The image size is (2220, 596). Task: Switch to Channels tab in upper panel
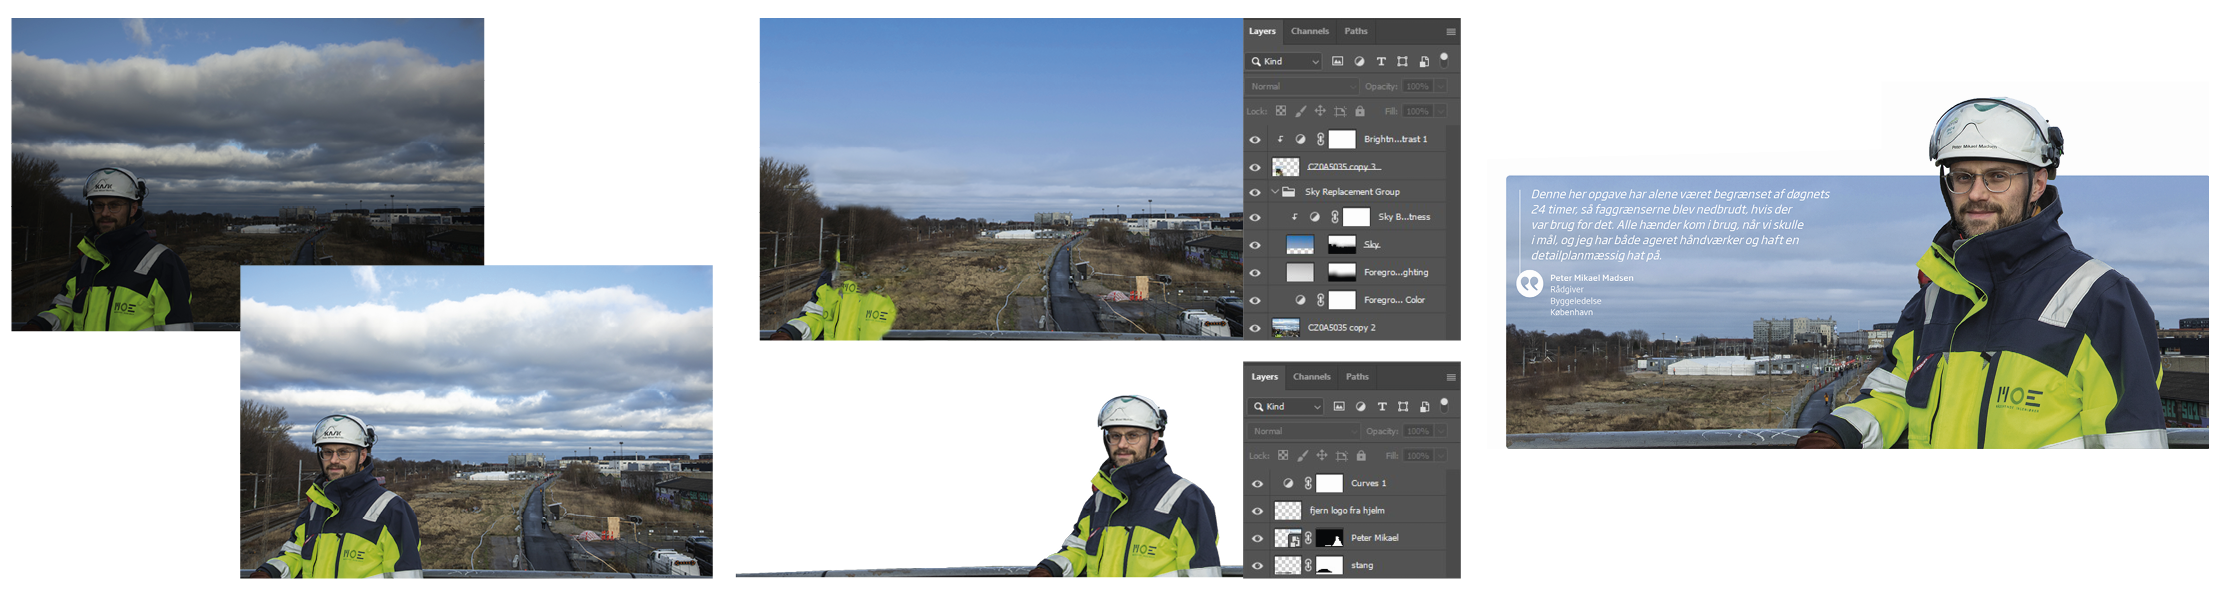click(x=1309, y=31)
